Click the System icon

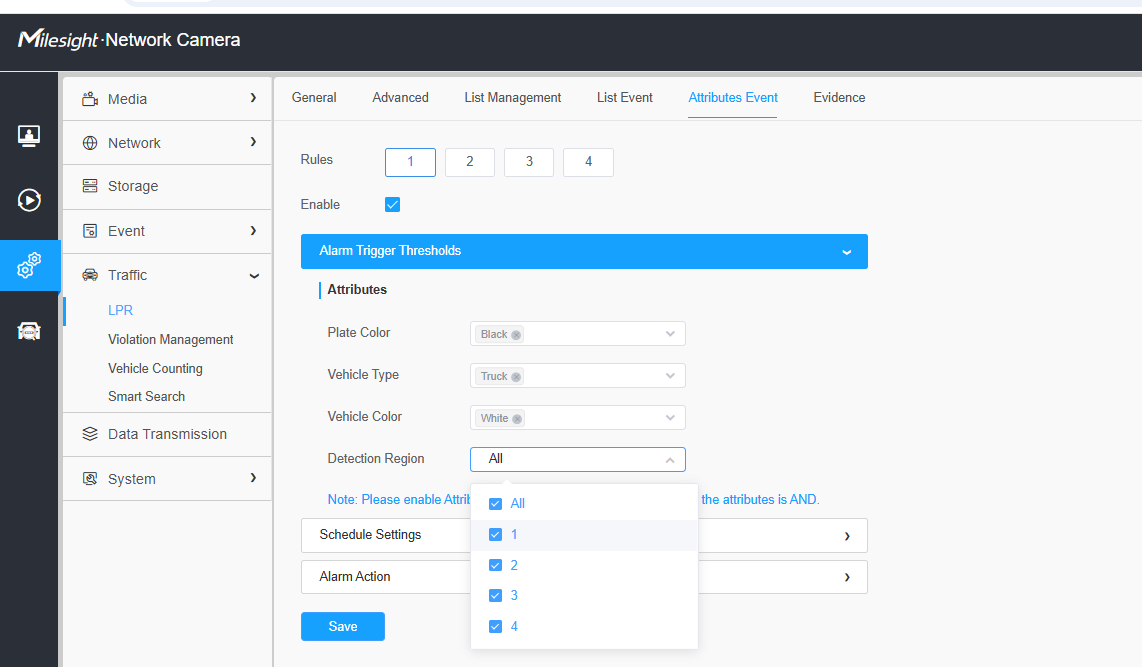click(x=90, y=478)
